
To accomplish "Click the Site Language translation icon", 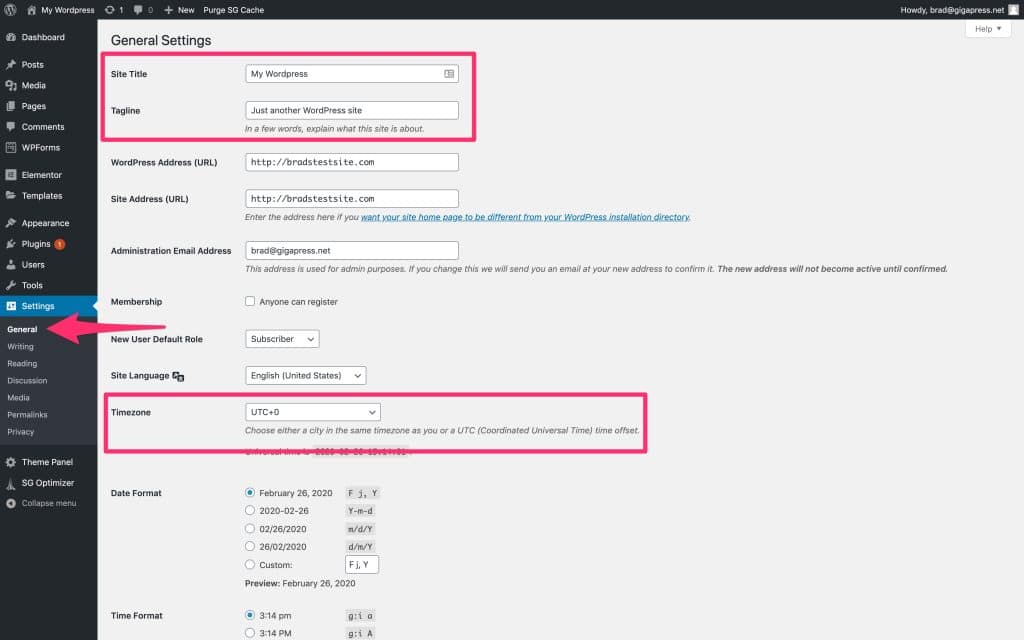I will [178, 376].
